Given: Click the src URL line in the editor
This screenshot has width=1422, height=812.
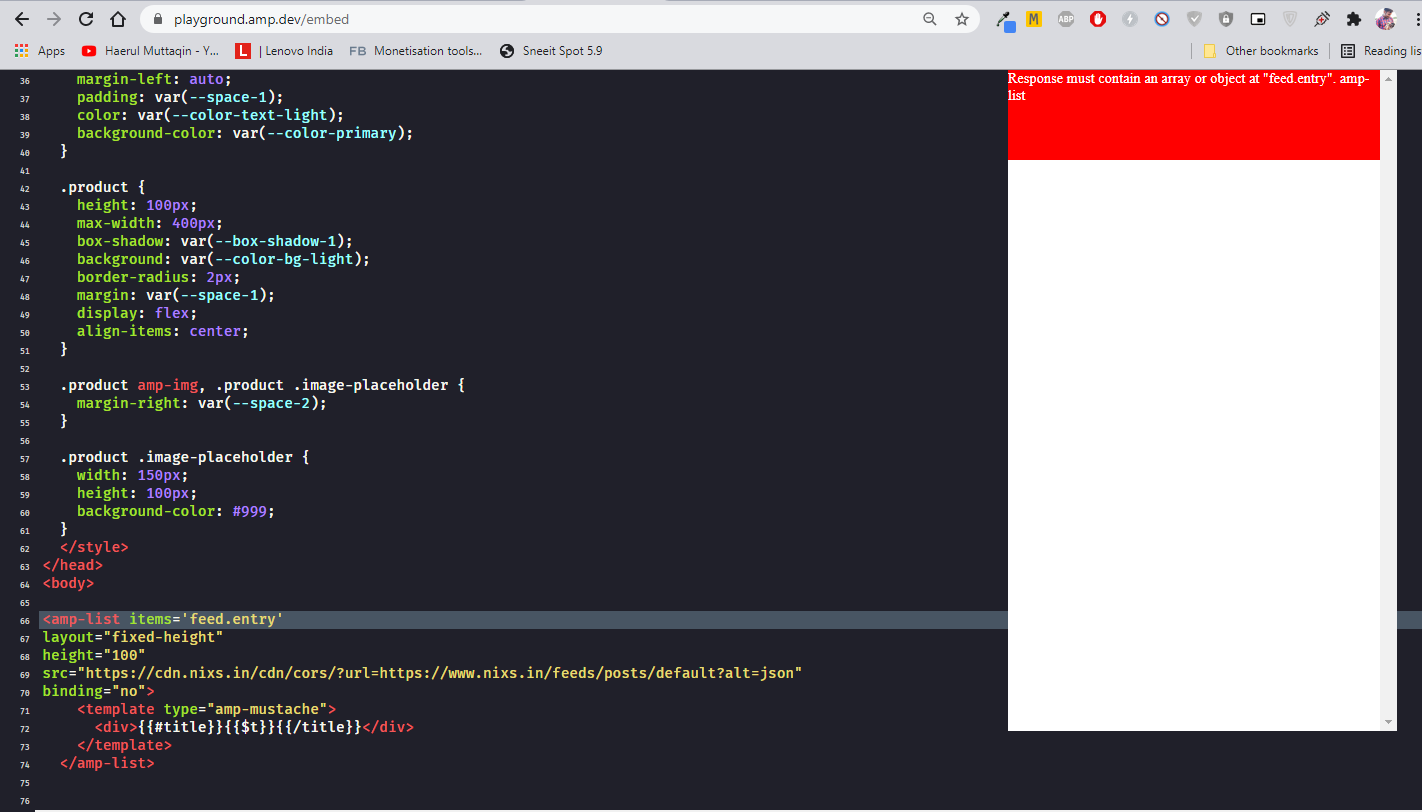Looking at the screenshot, I should pyautogui.click(x=422, y=673).
